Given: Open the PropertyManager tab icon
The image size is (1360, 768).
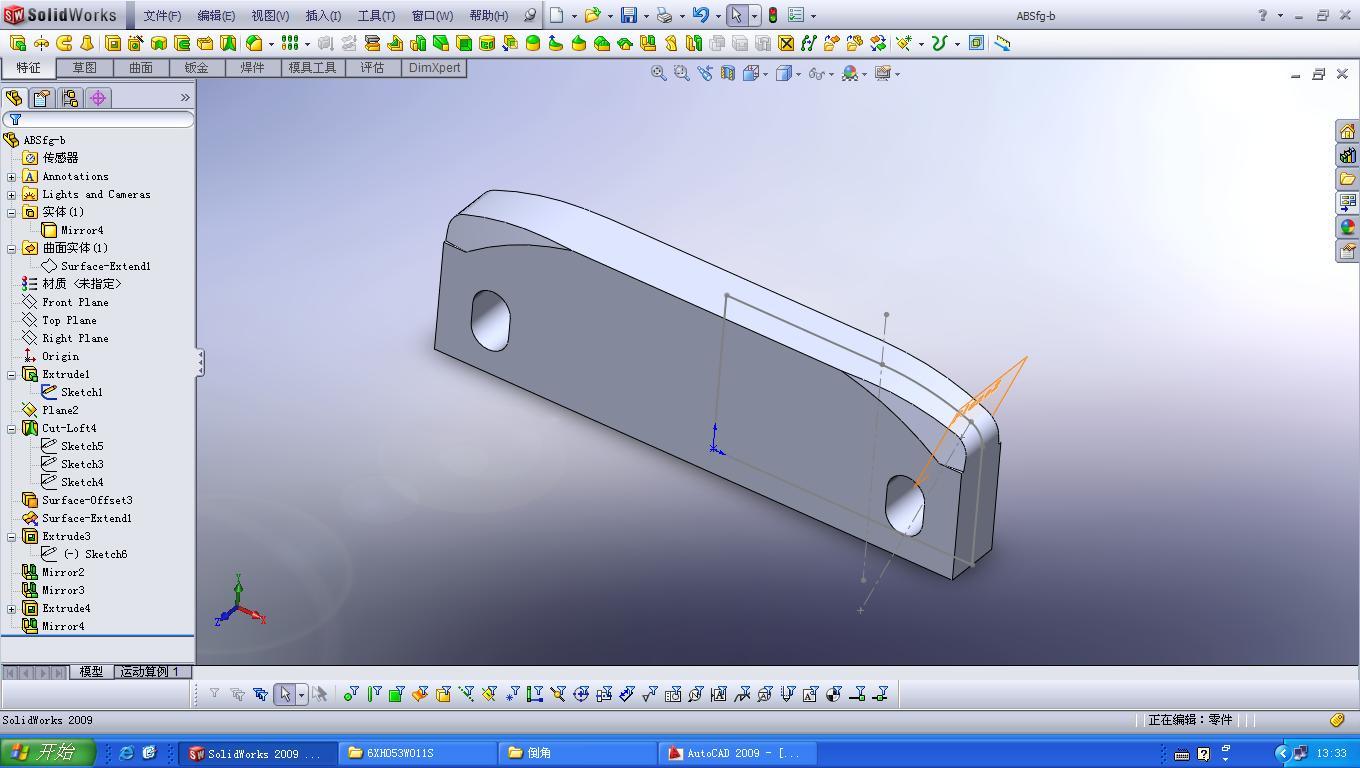Looking at the screenshot, I should [41, 98].
